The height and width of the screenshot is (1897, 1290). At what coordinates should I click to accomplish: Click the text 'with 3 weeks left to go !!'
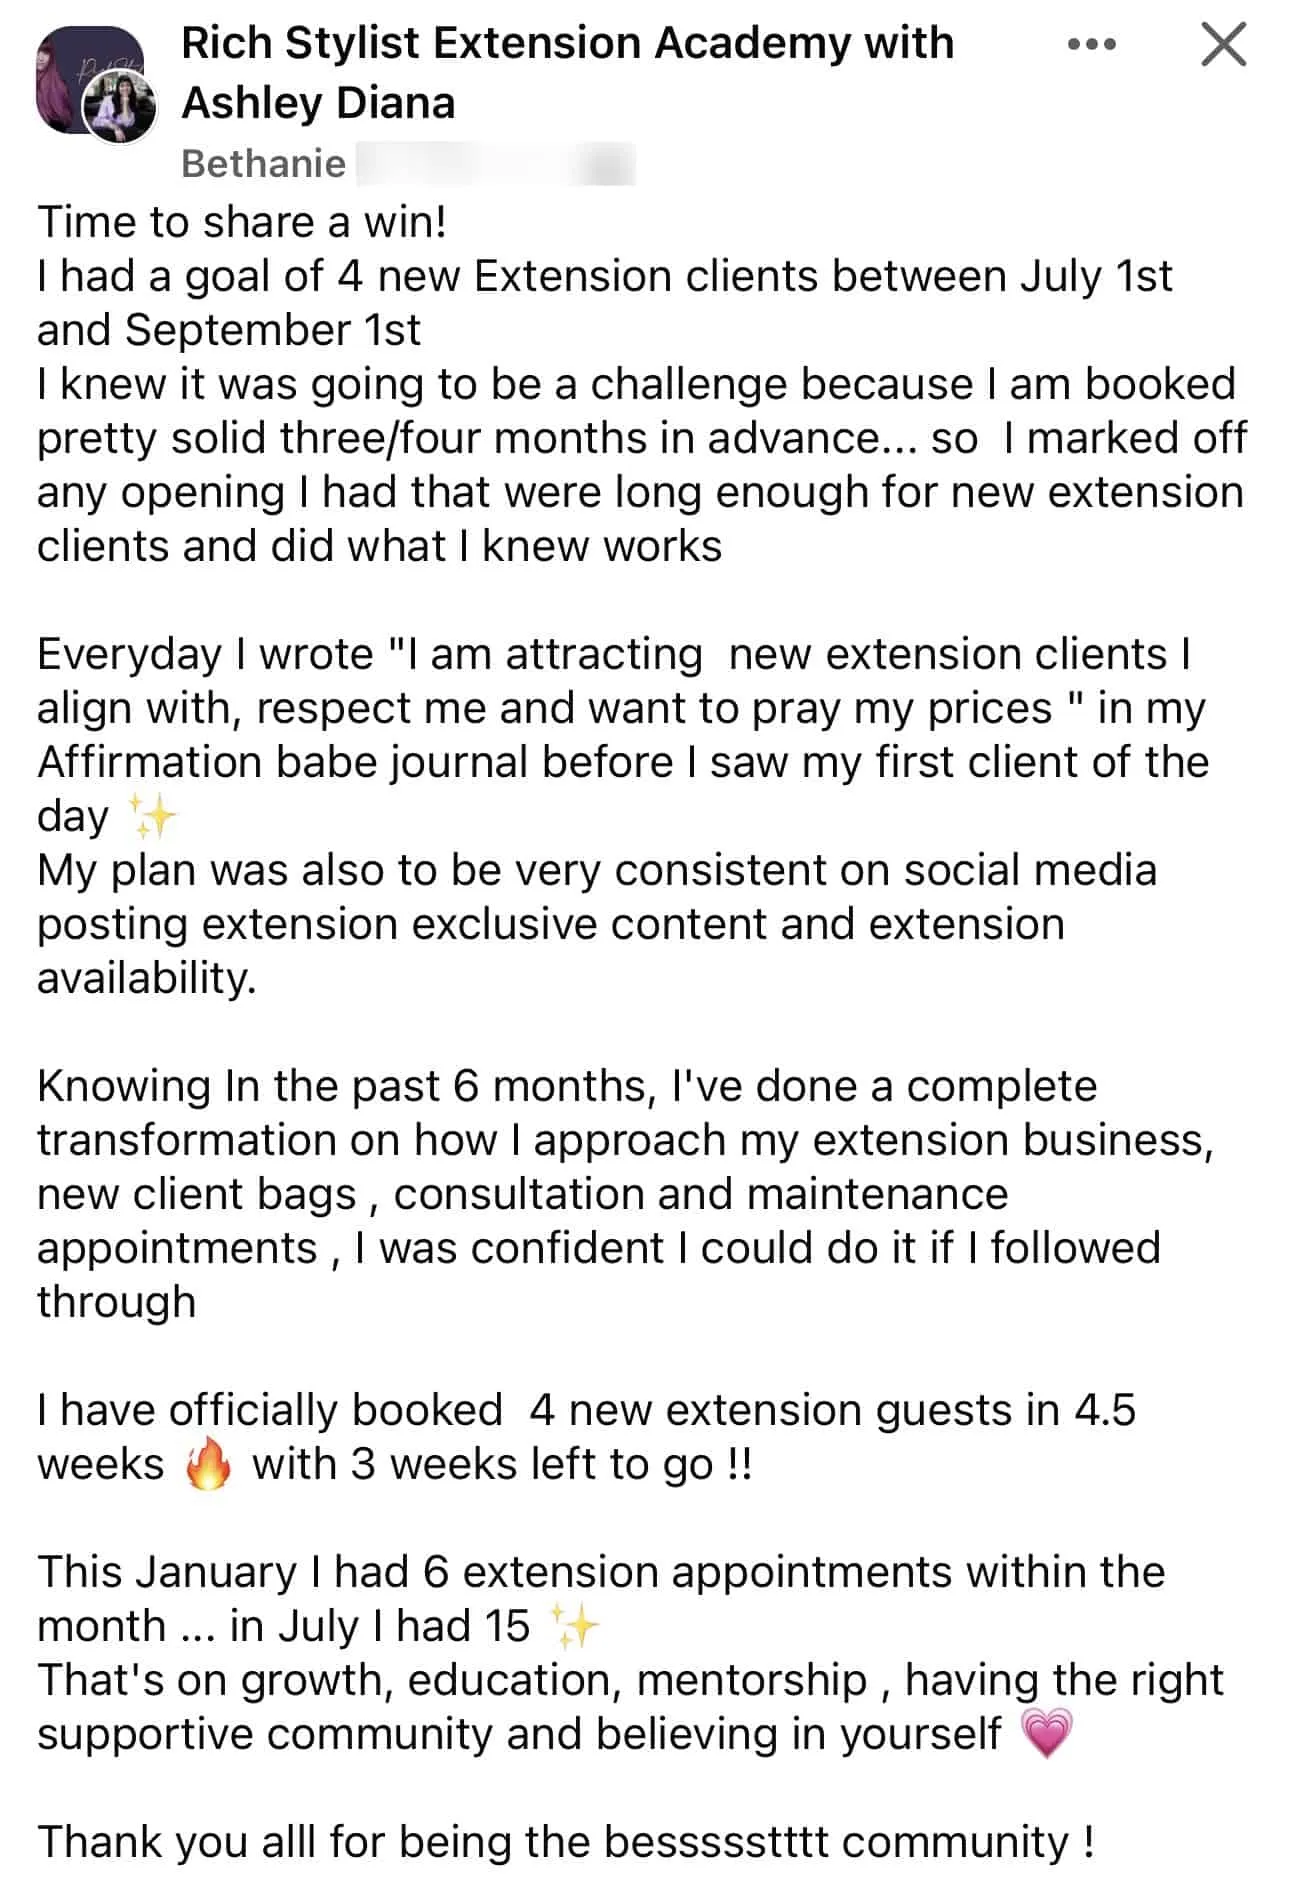pos(502,1464)
